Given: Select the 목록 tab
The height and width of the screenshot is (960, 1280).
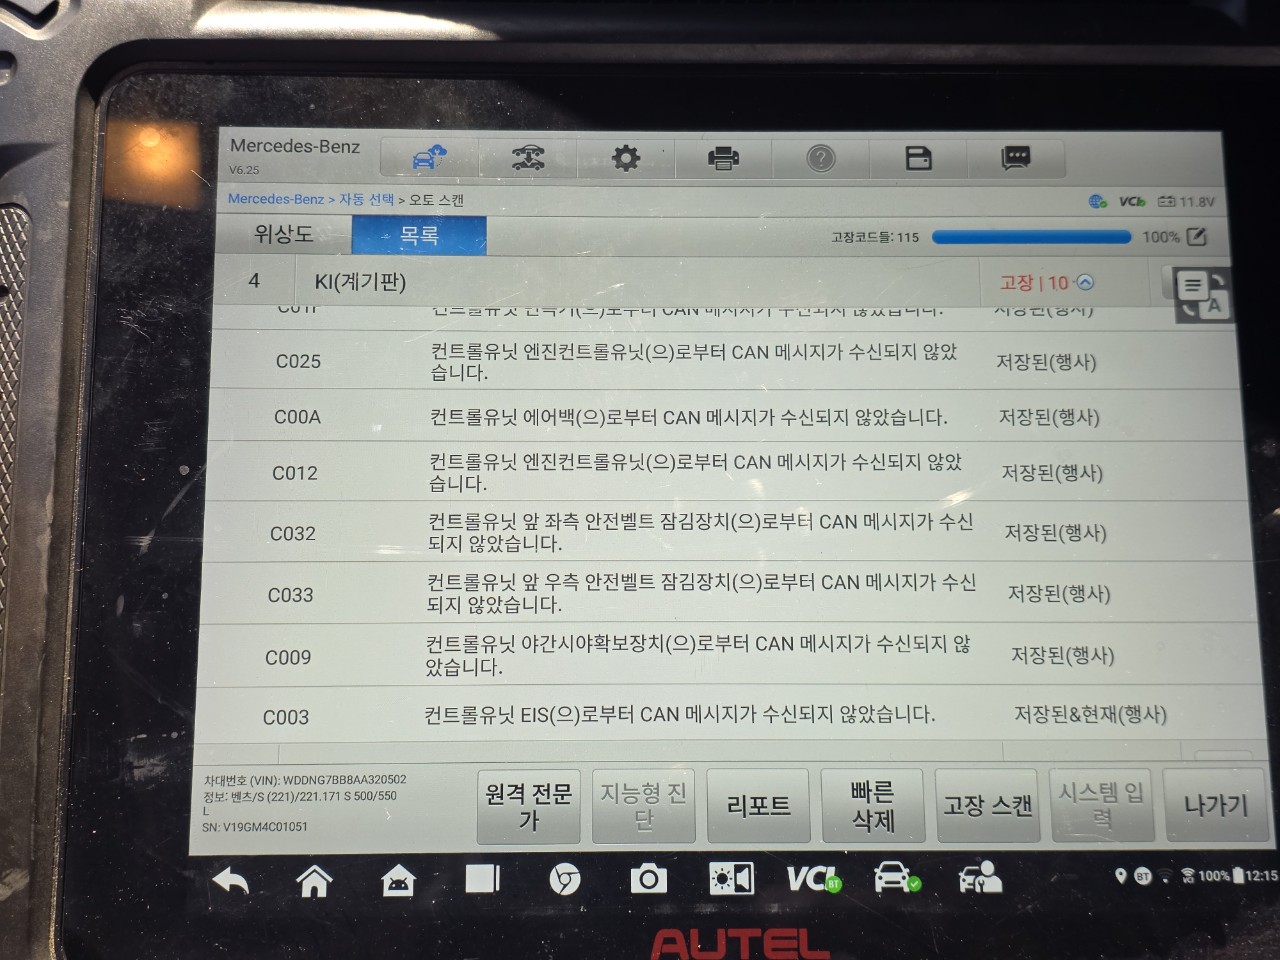Looking at the screenshot, I should pyautogui.click(x=419, y=235).
